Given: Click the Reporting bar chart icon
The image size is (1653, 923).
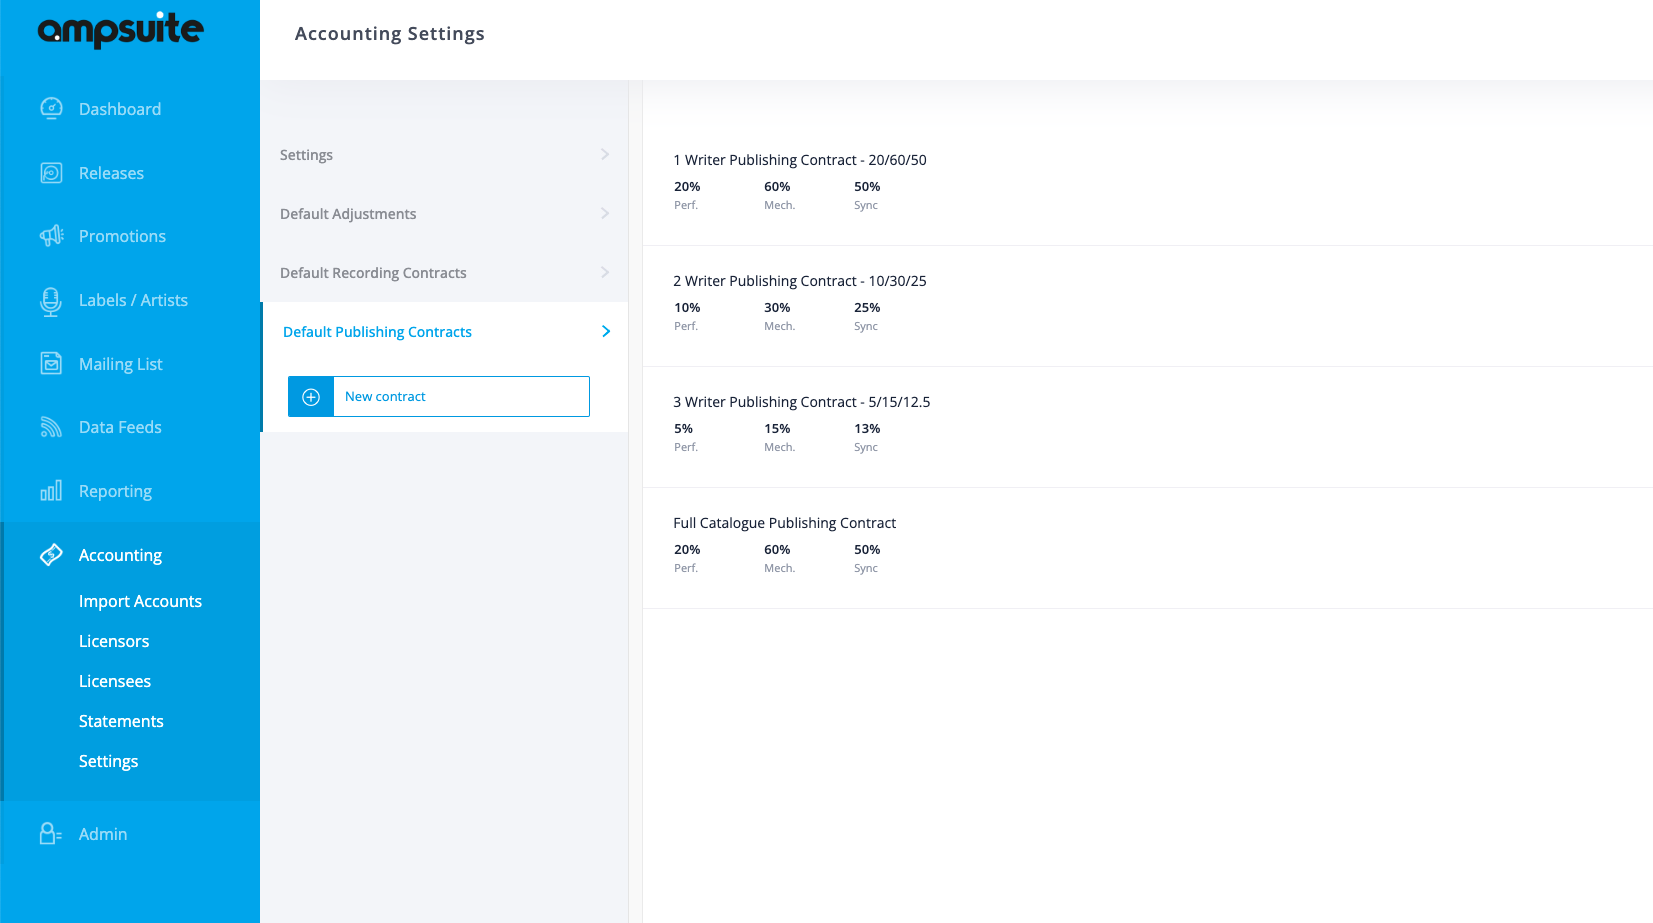Looking at the screenshot, I should point(51,490).
